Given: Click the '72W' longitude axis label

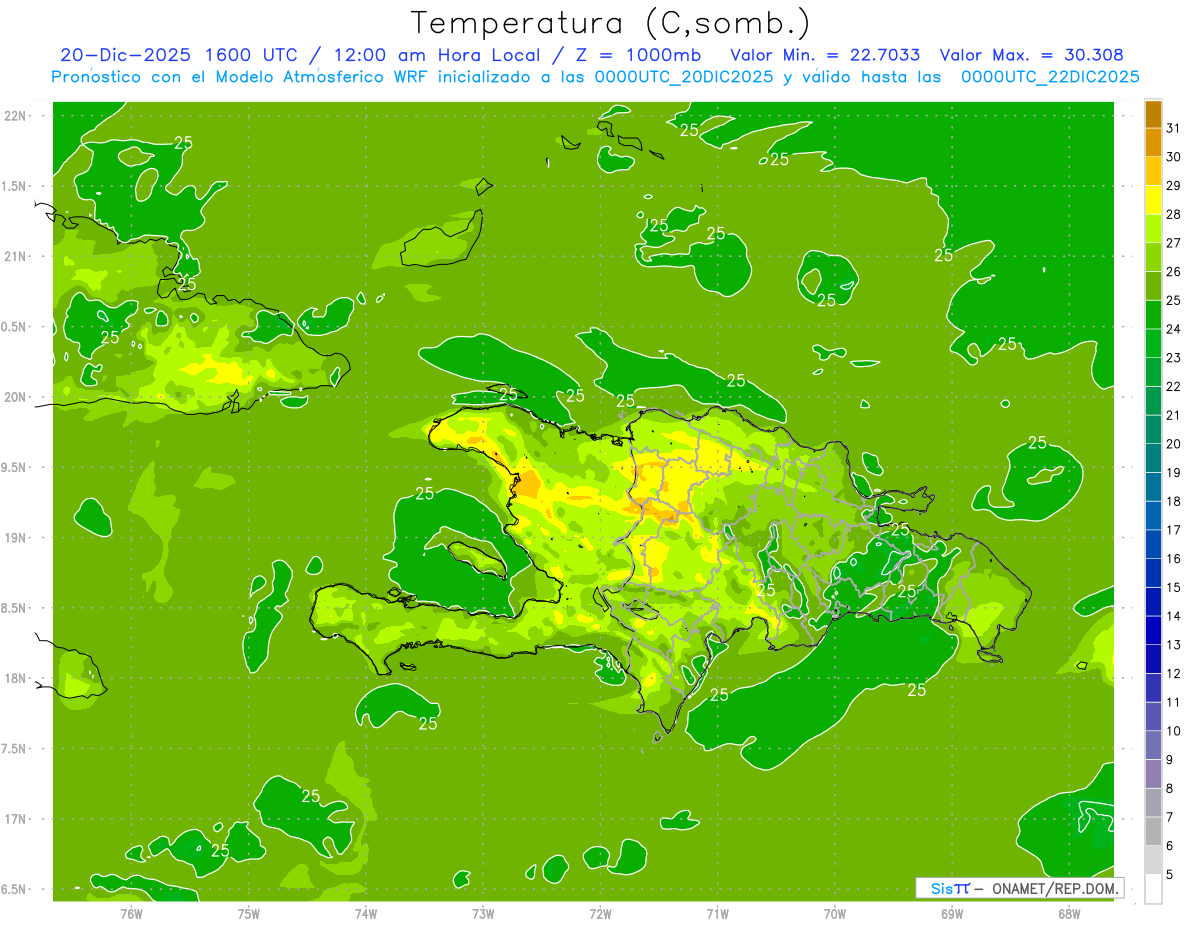Looking at the screenshot, I should point(600,913).
